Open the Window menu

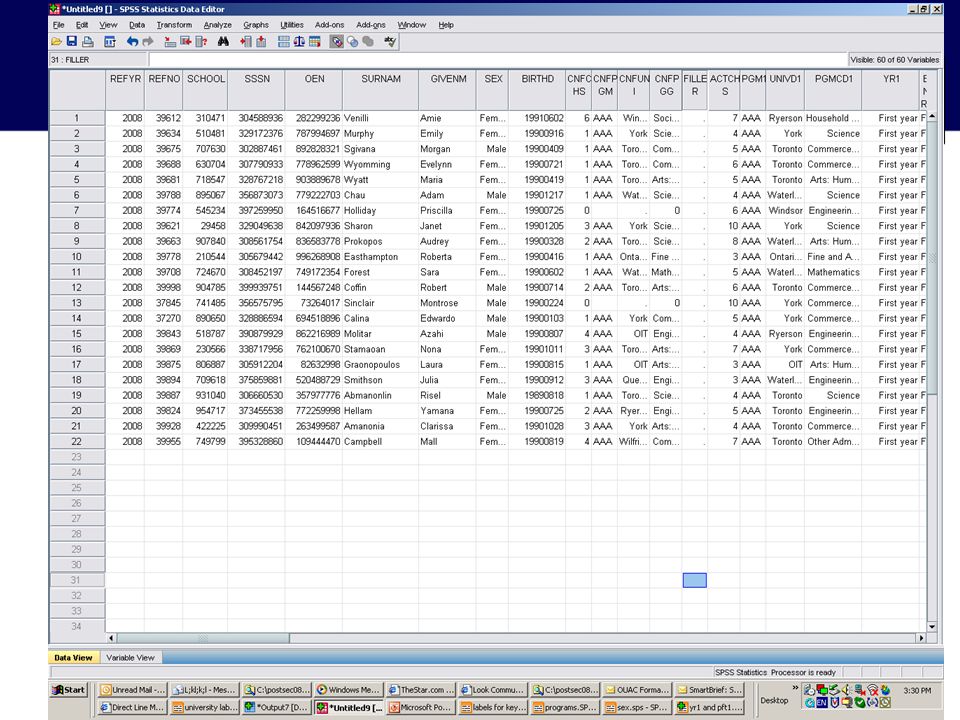click(x=411, y=25)
